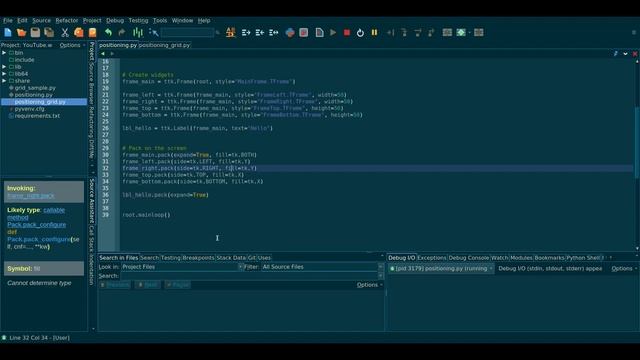Switch to the Git tab
This screenshot has width=640, height=360.
(252, 258)
